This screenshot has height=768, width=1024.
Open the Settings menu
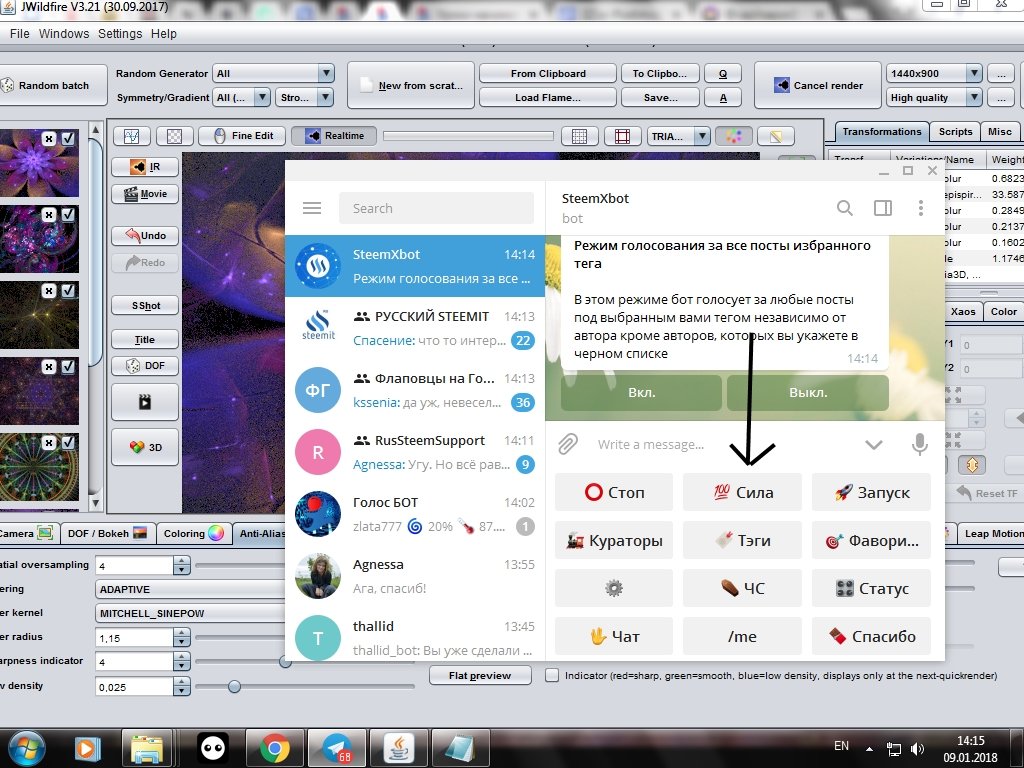120,33
